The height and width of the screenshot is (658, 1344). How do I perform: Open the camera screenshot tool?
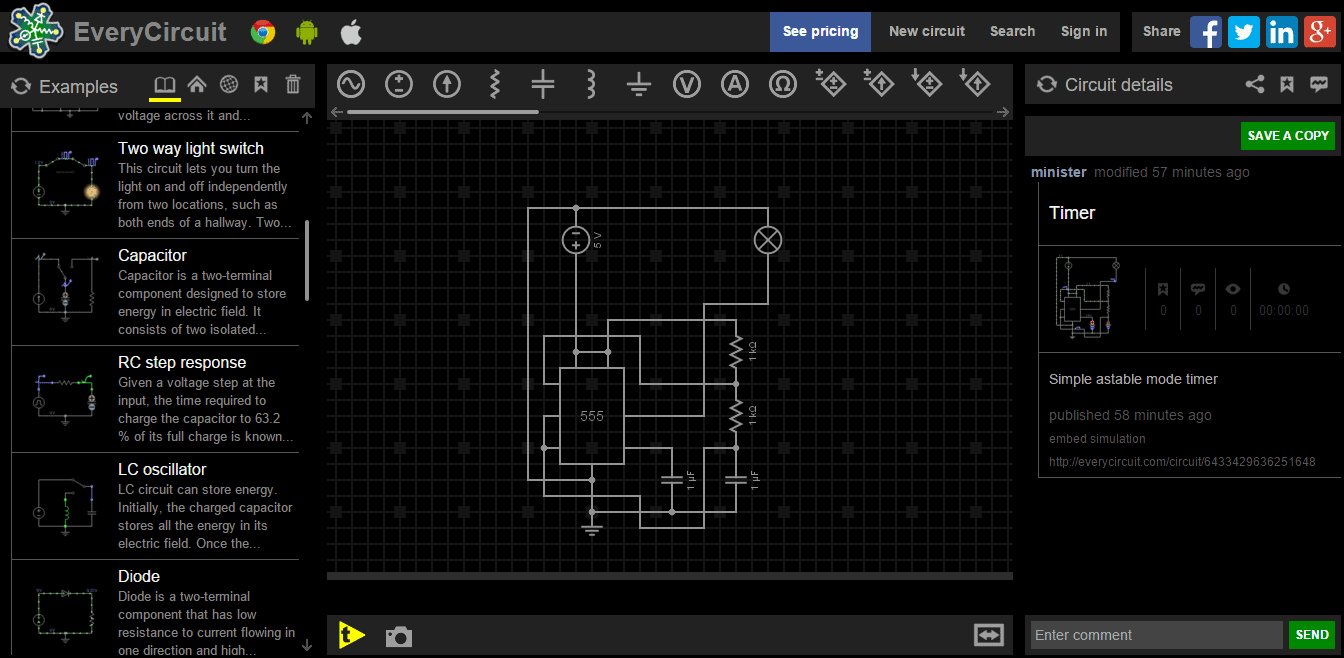pos(399,635)
